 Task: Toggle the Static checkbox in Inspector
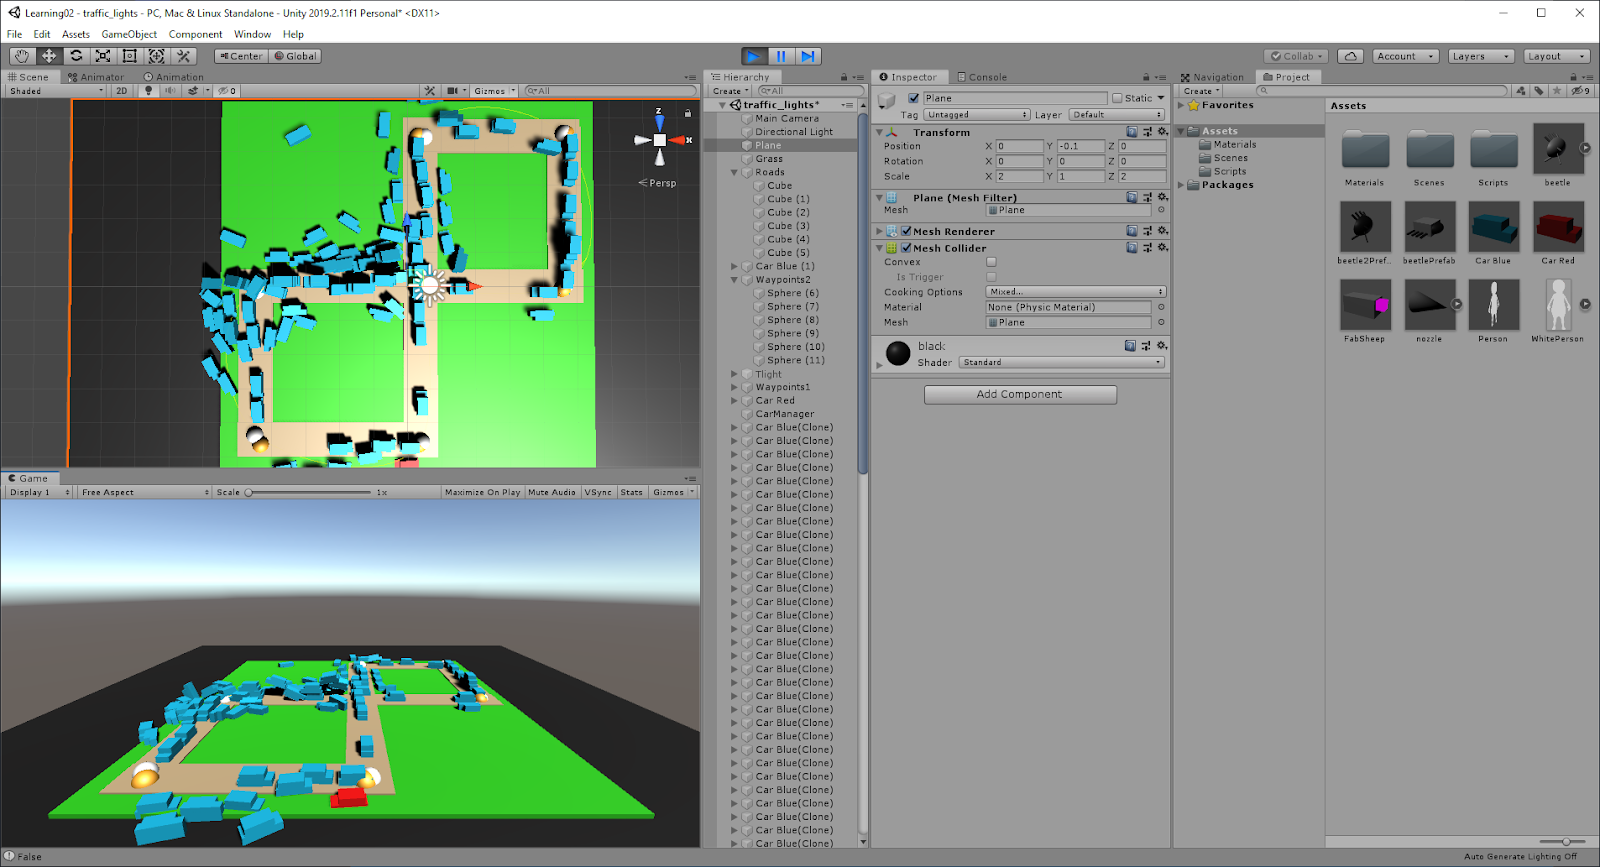1117,98
